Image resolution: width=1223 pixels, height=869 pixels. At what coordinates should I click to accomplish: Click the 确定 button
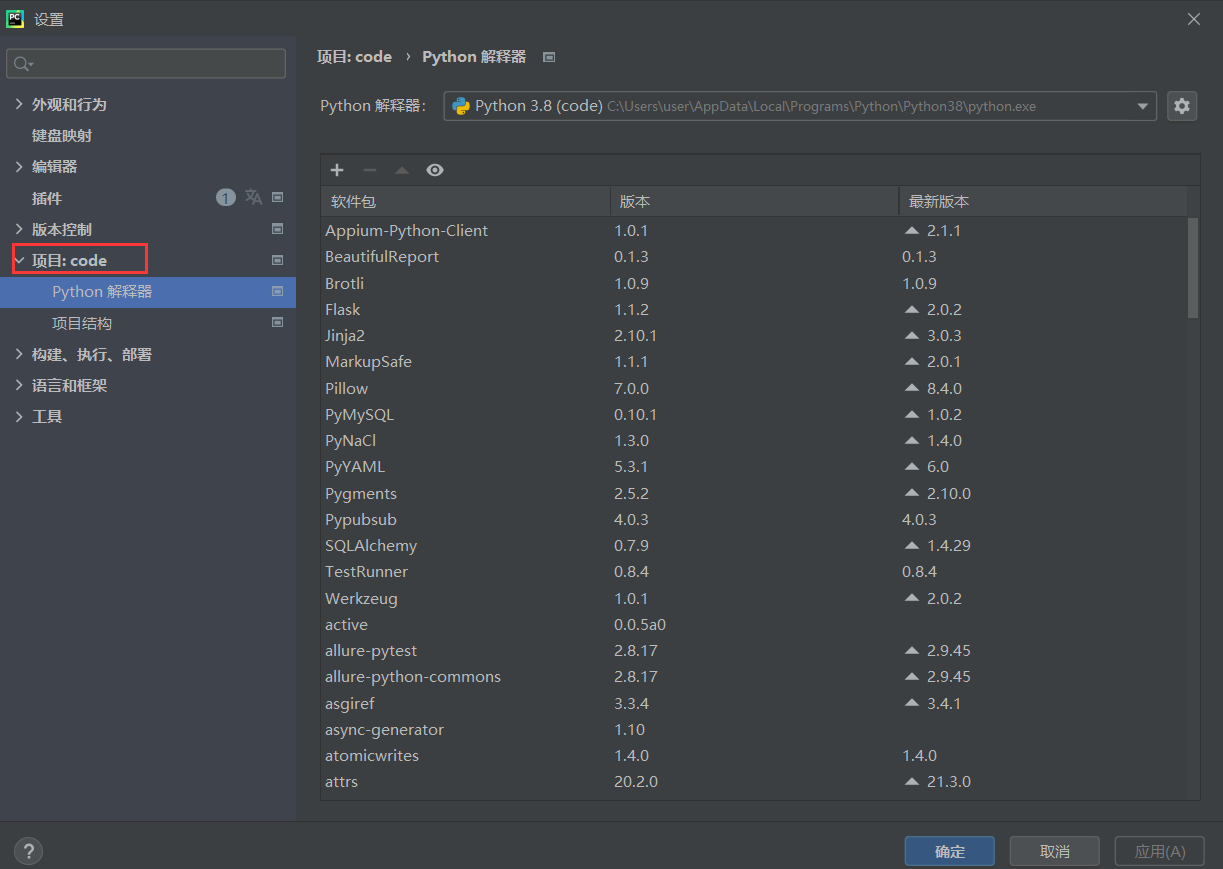point(950,851)
